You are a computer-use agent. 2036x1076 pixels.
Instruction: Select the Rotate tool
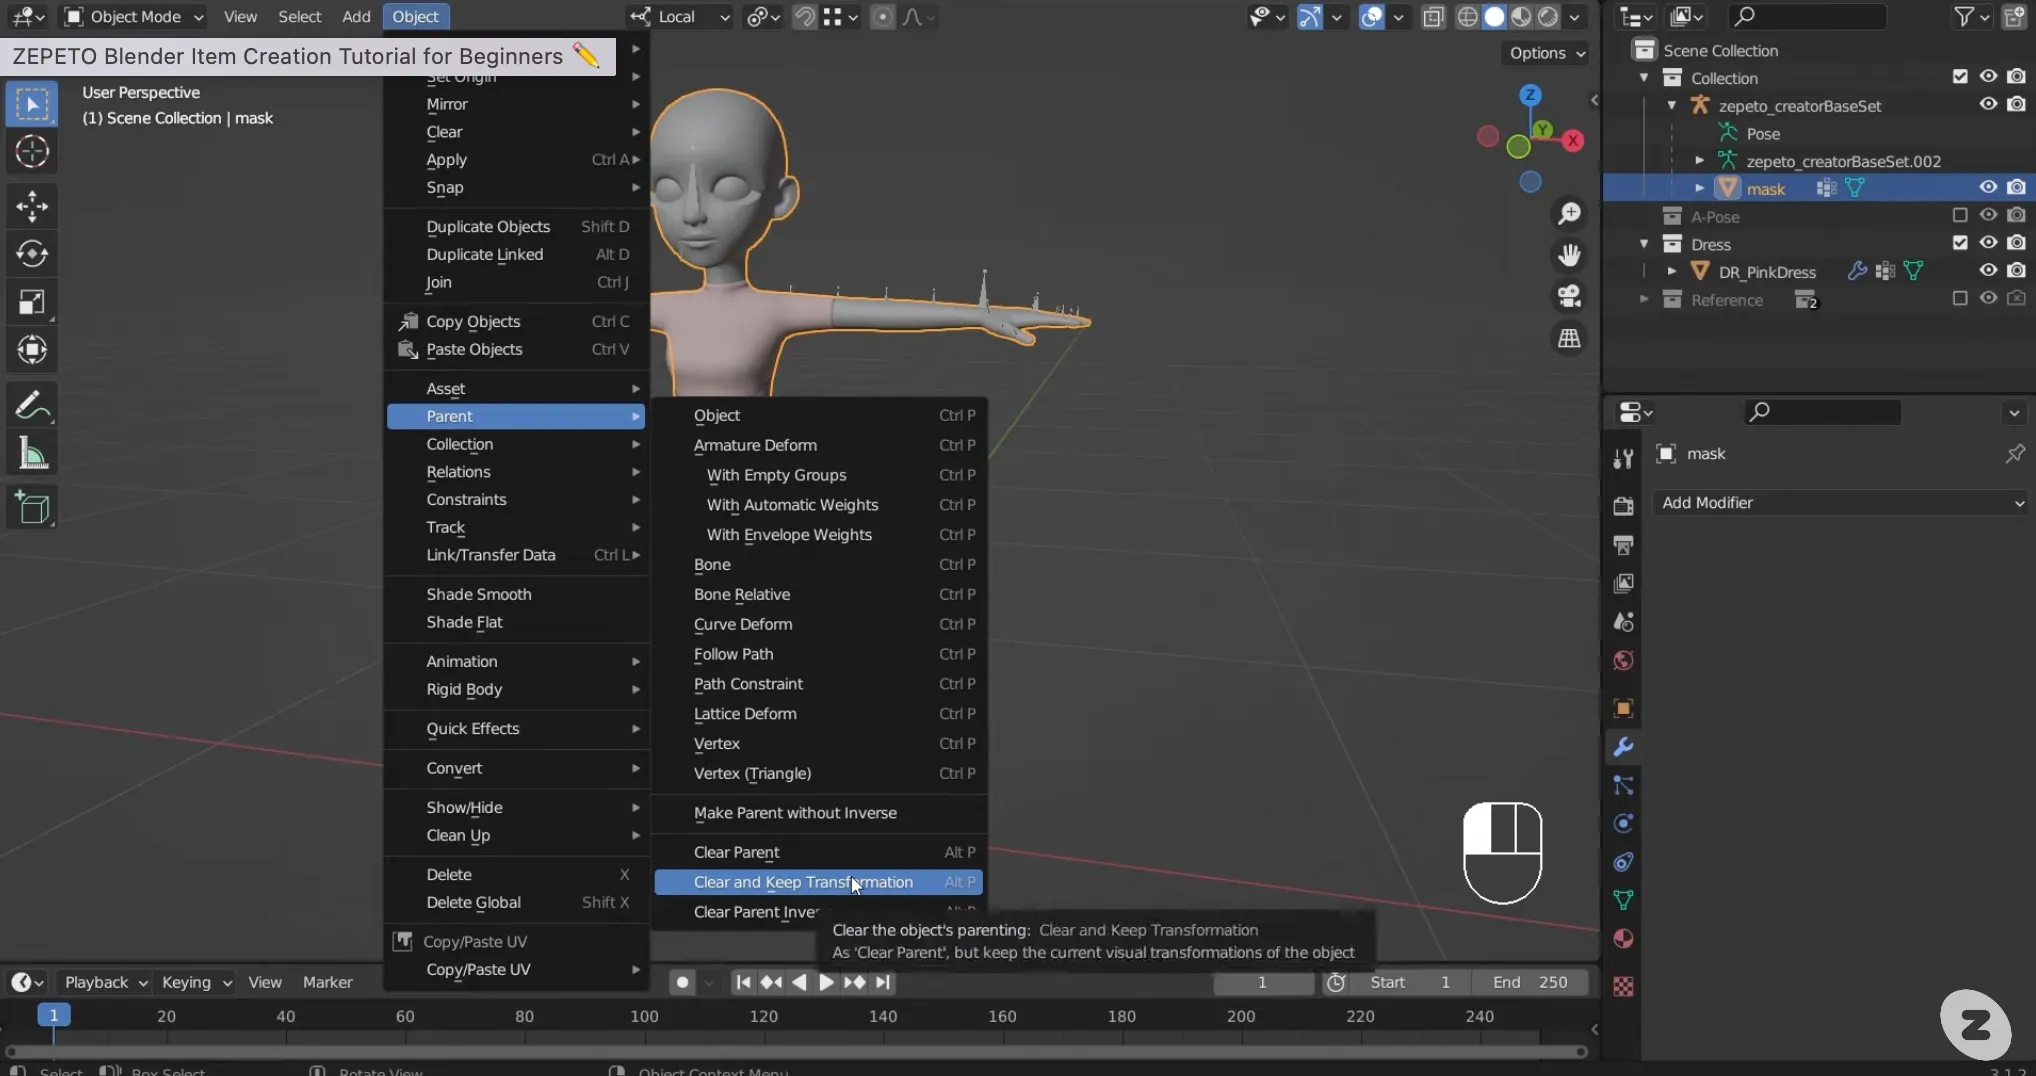32,254
